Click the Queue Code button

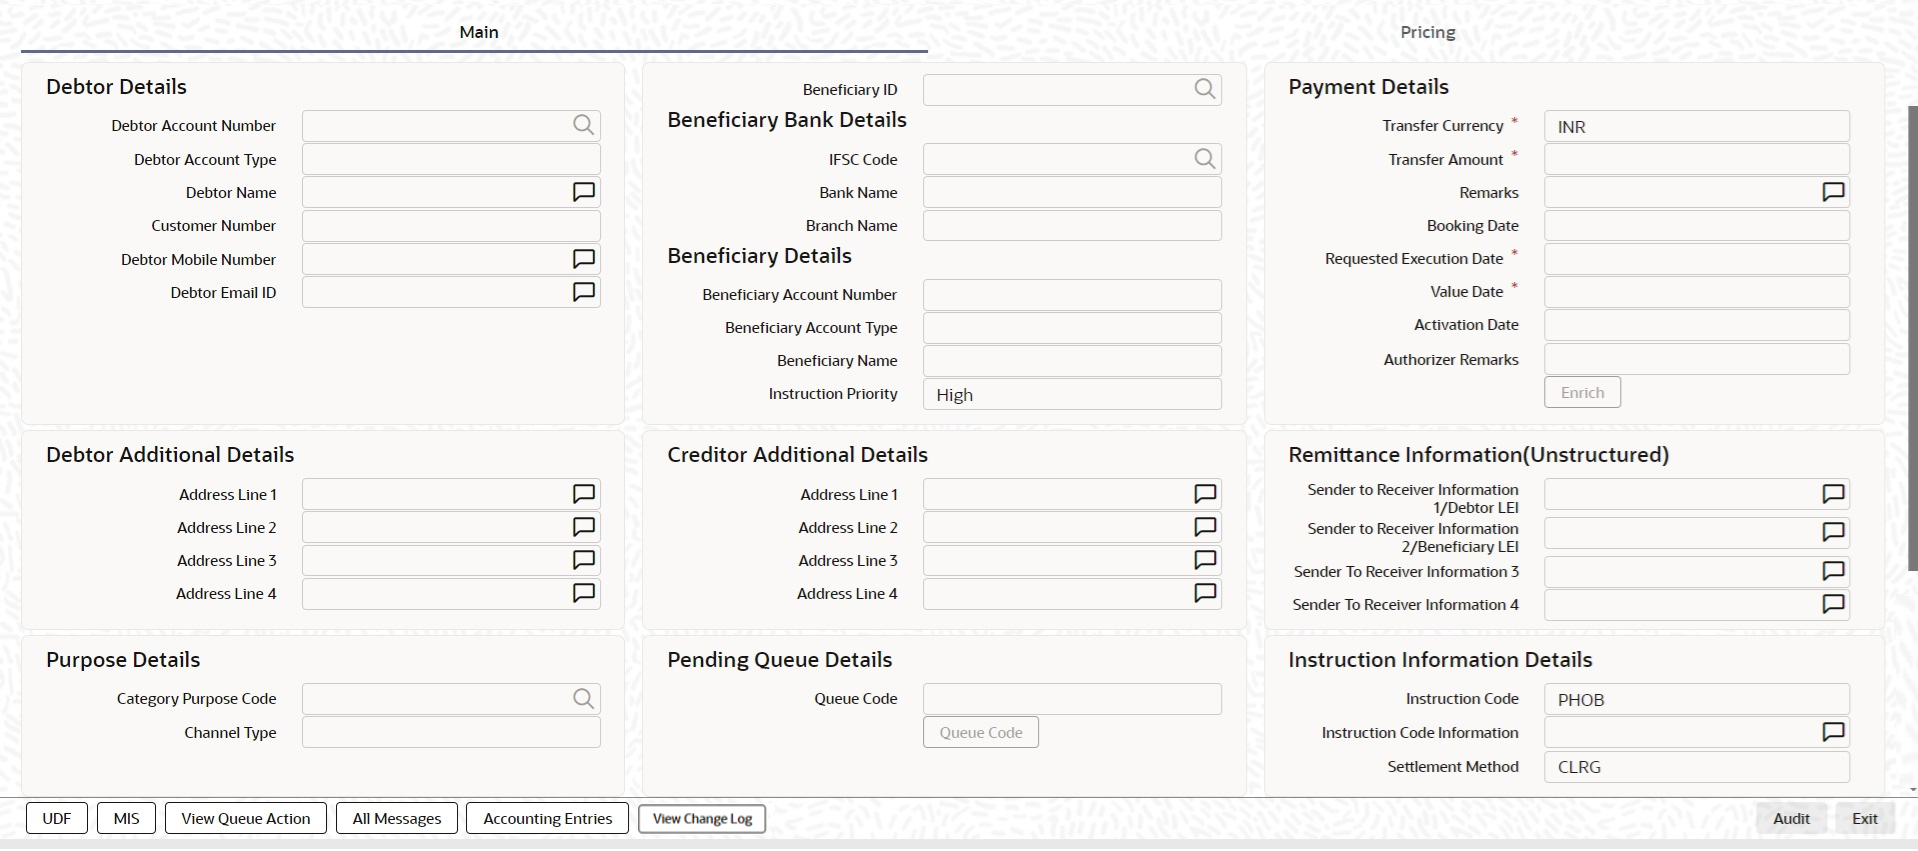point(981,732)
